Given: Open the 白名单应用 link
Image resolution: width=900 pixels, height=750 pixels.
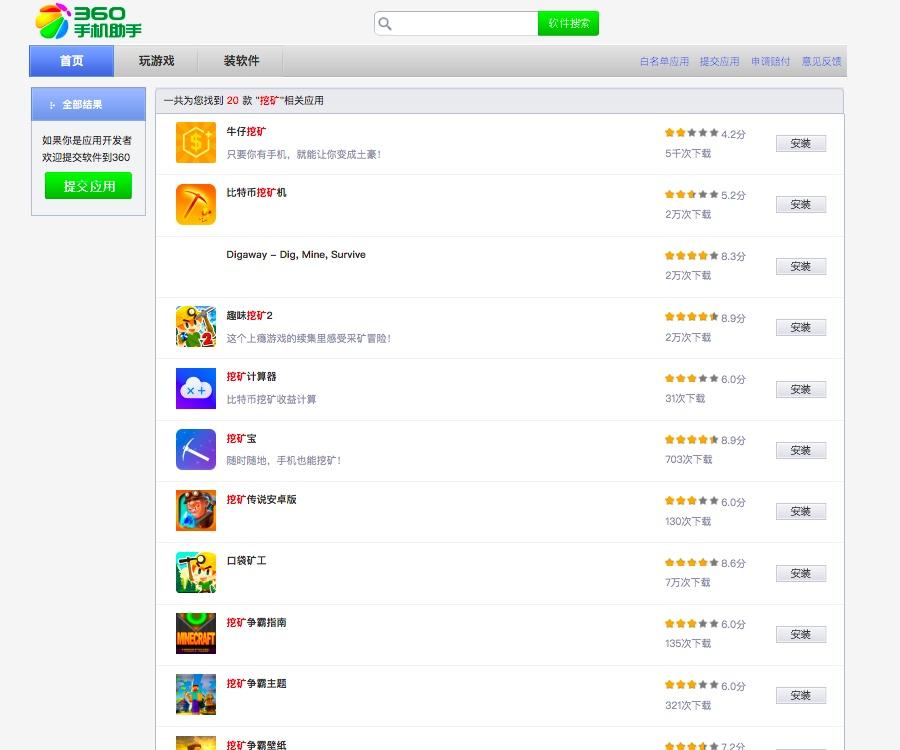Looking at the screenshot, I should [x=664, y=61].
